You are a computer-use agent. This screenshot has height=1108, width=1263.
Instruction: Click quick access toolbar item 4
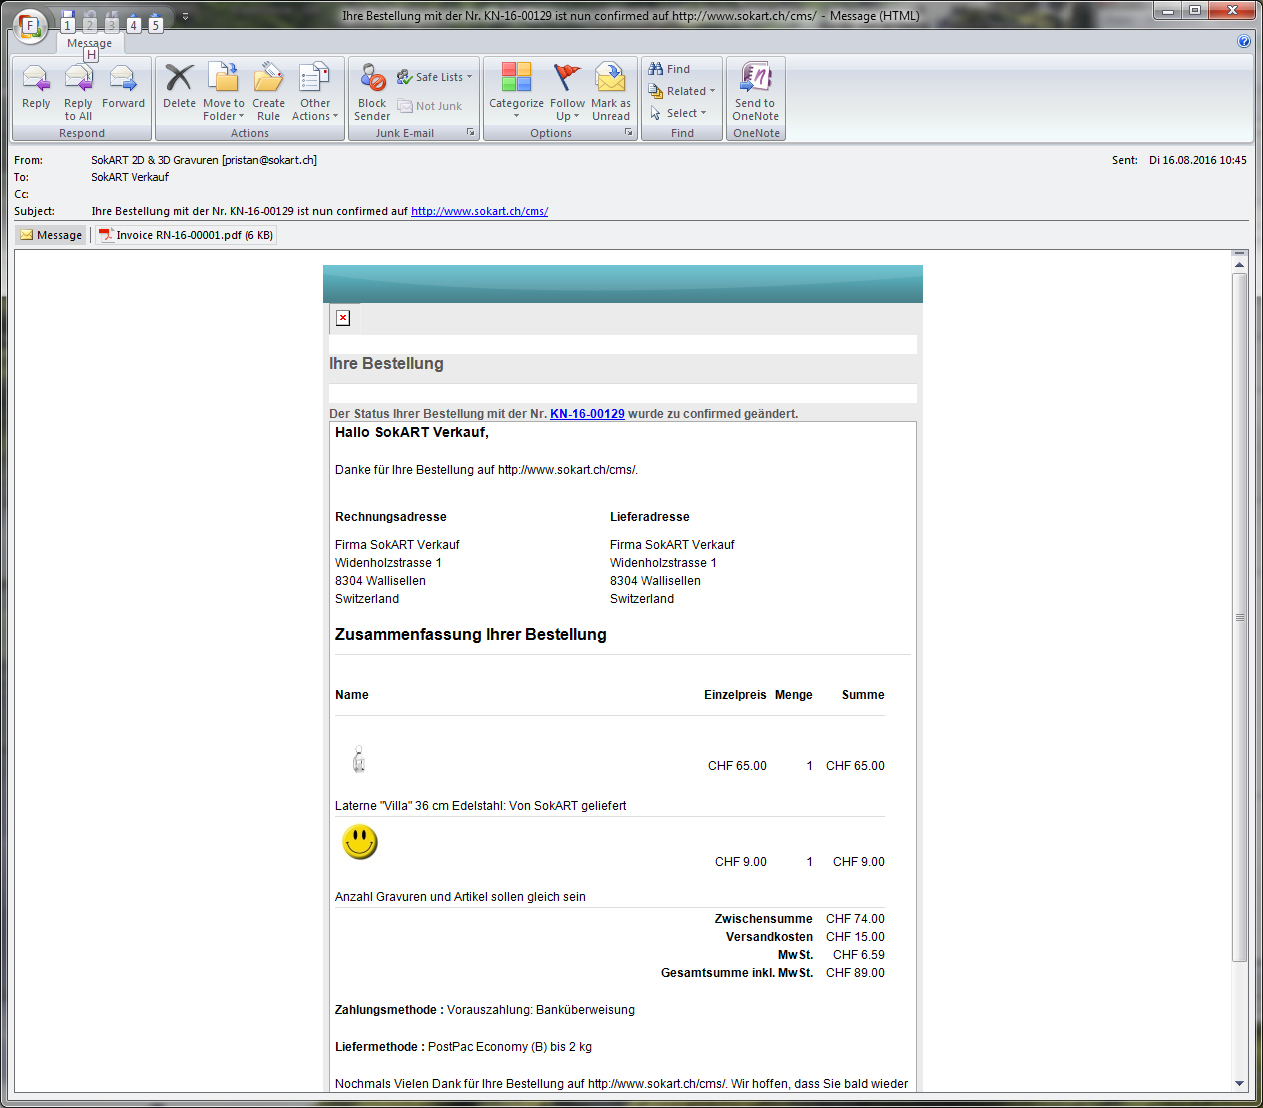pyautogui.click(x=133, y=22)
